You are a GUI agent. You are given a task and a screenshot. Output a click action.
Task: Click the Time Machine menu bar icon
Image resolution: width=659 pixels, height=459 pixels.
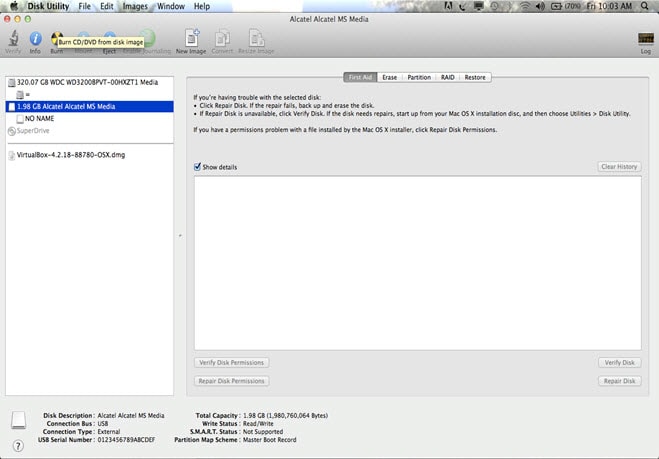coord(495,6)
